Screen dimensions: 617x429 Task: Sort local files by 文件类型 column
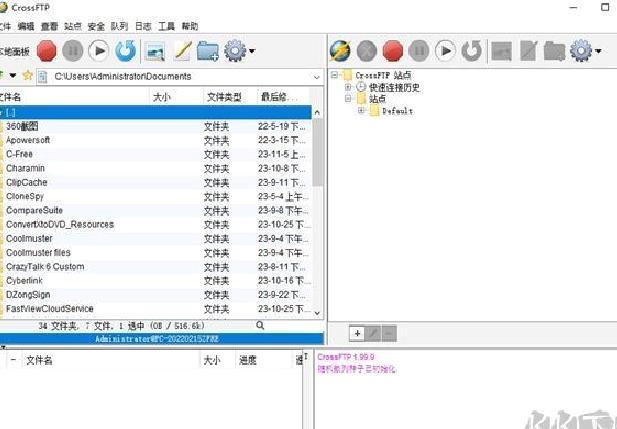click(230, 97)
